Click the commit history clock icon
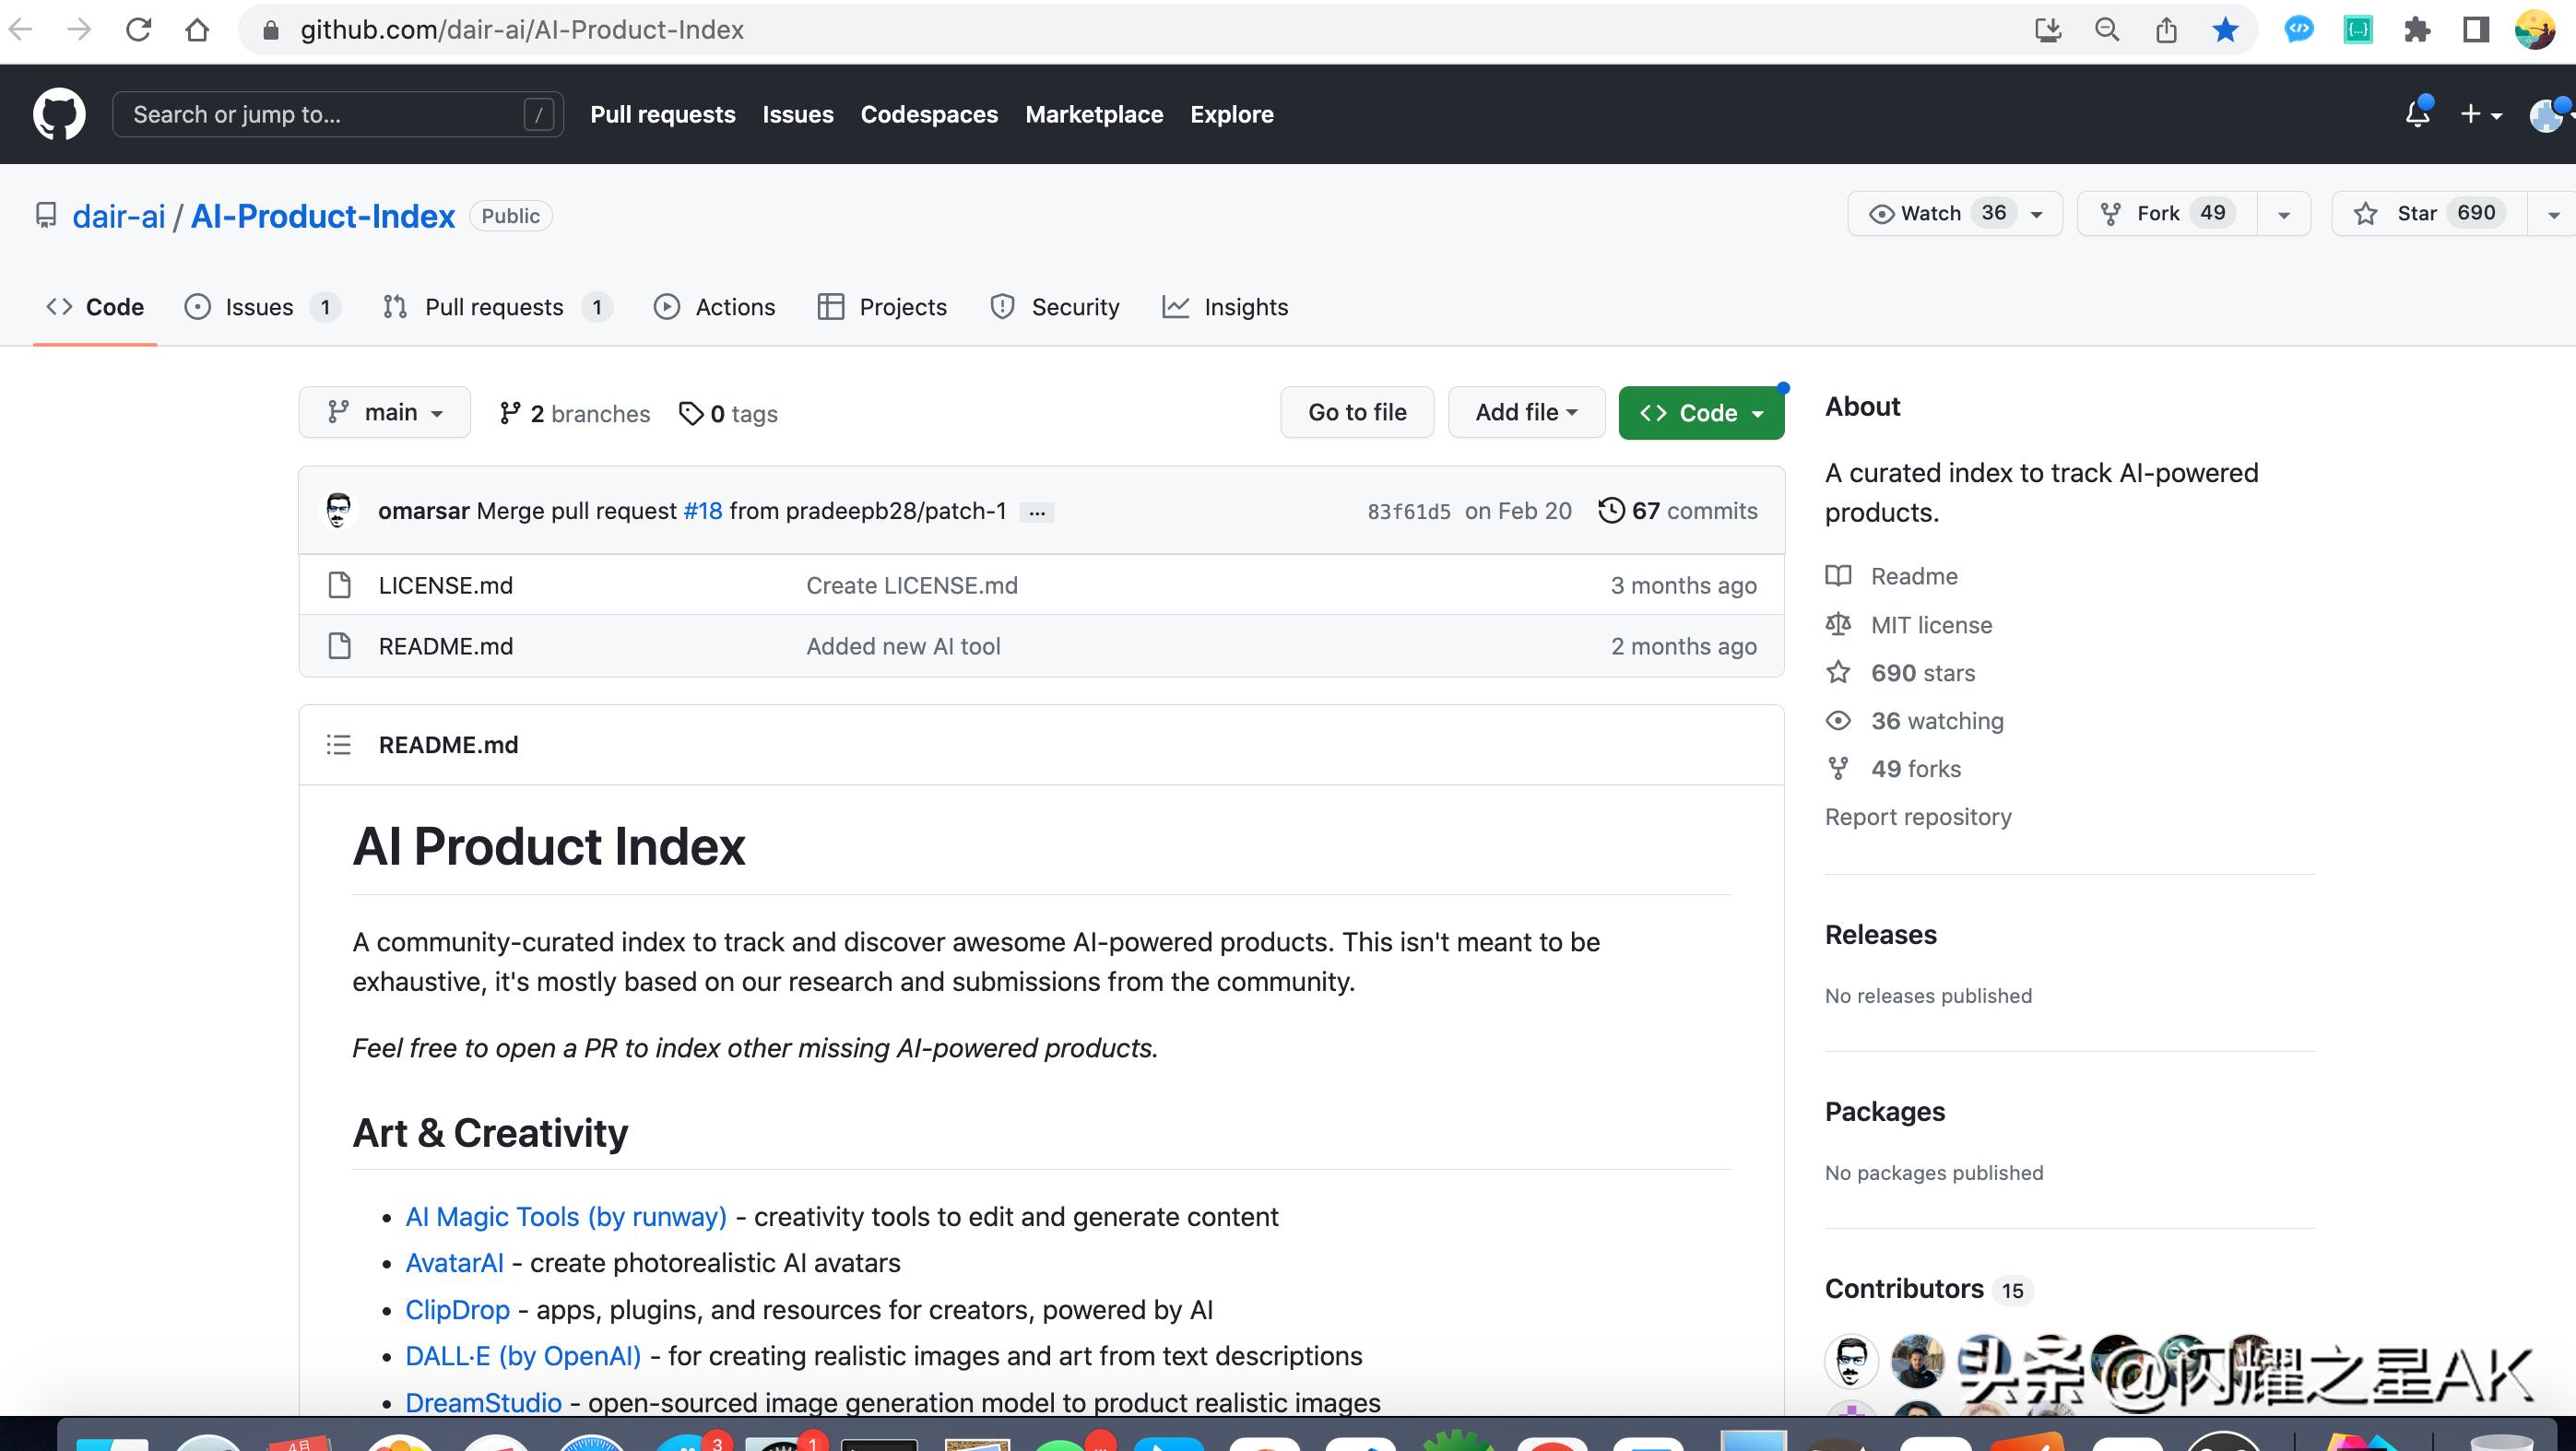Screen dimensions: 2576x1451 tap(1610, 511)
